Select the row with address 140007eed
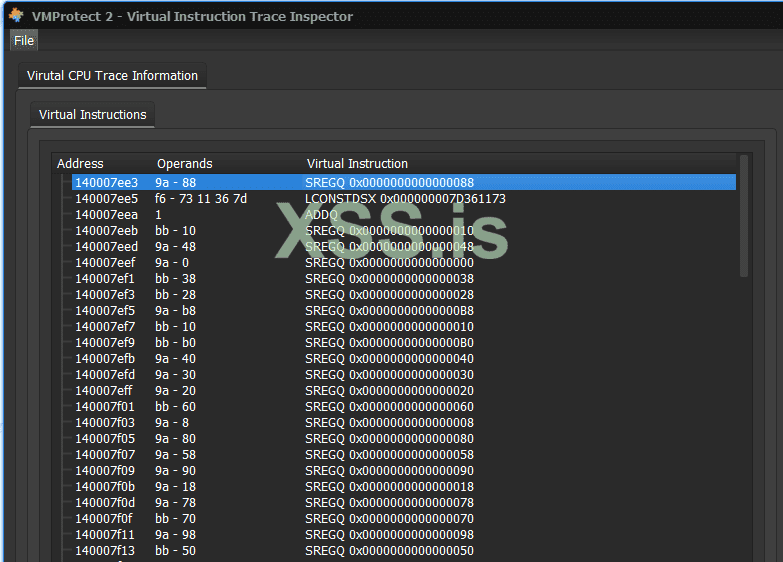 pos(403,246)
